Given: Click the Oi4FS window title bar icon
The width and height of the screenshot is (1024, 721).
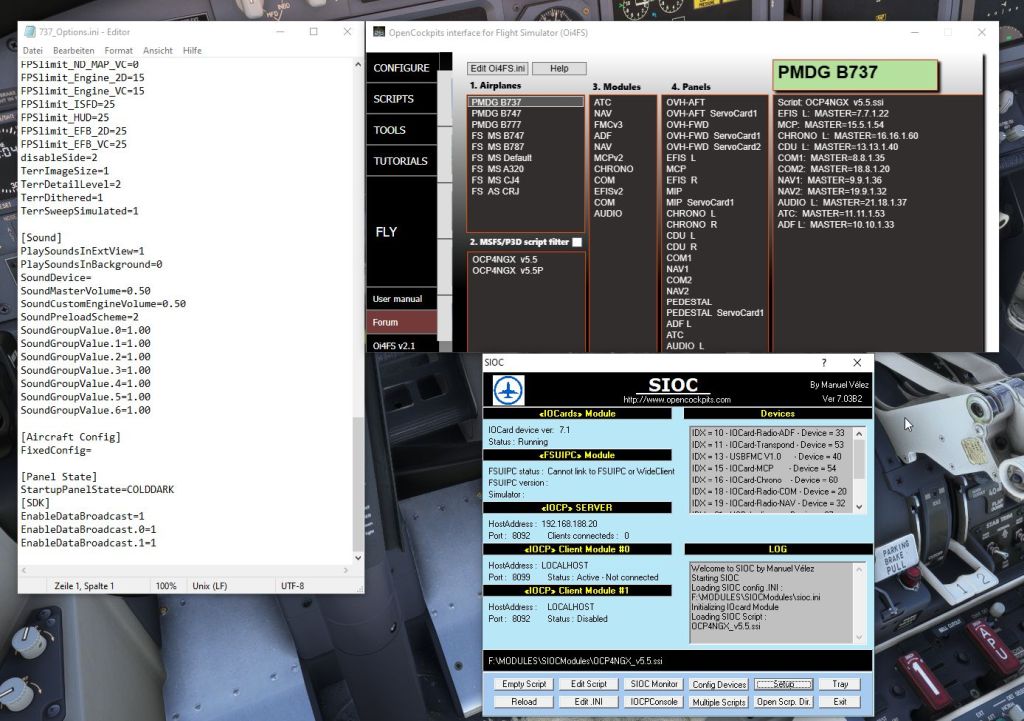Looking at the screenshot, I should point(379,32).
